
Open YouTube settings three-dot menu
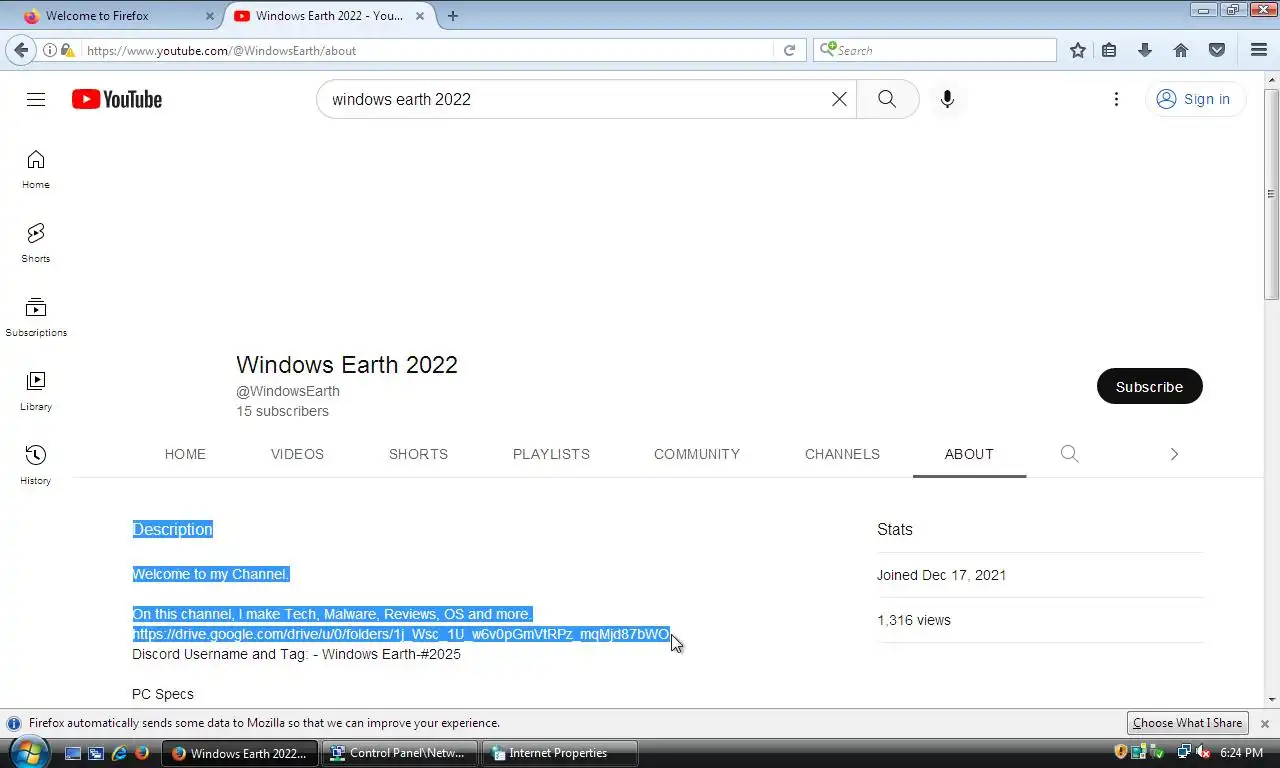[x=1116, y=99]
